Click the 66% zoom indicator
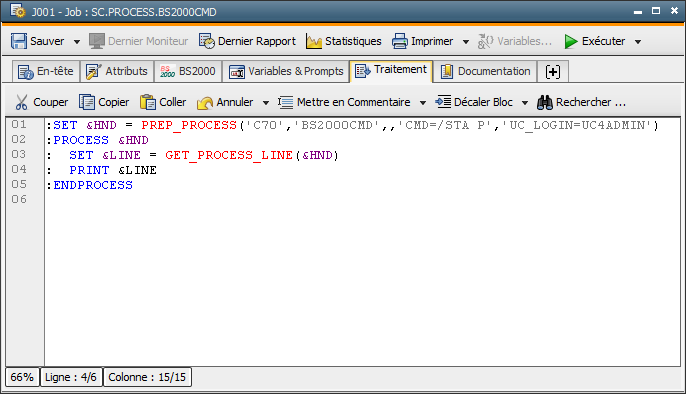 click(22, 377)
